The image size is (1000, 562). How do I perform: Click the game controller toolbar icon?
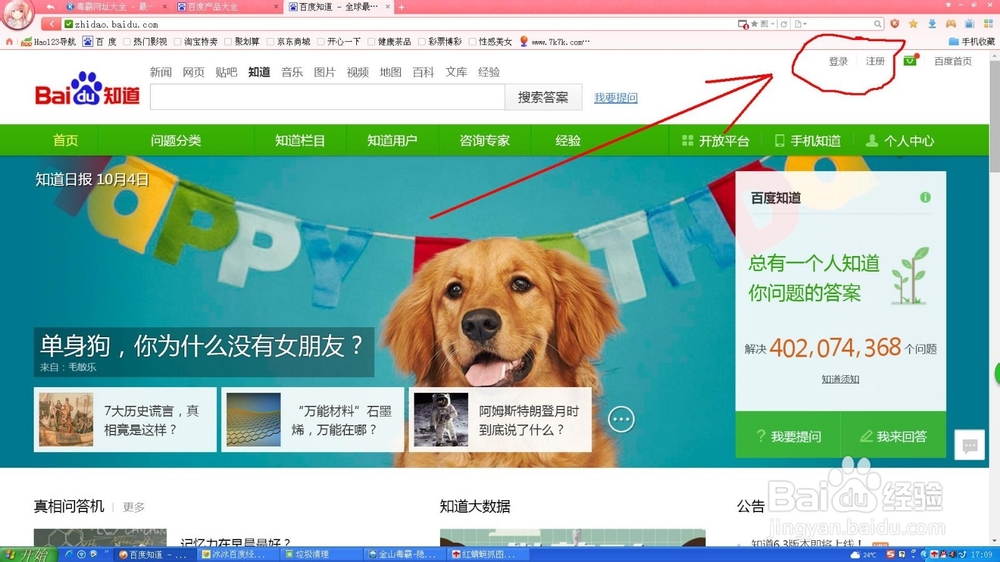[x=951, y=24]
